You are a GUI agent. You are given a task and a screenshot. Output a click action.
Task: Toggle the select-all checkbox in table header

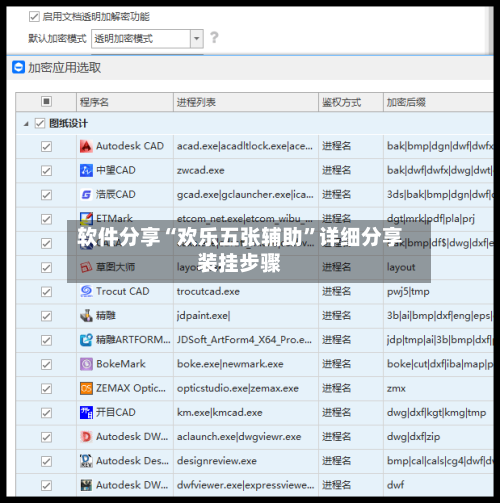[x=46, y=101]
